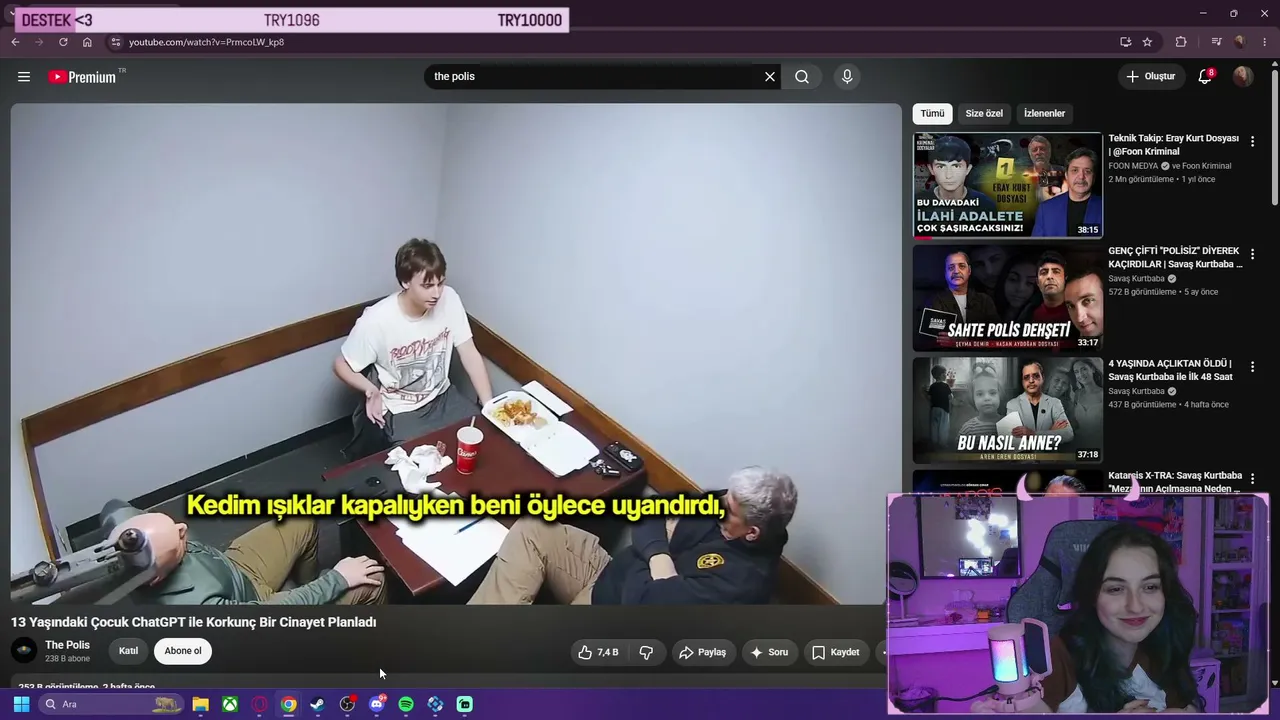Open browser extensions puzzle icon
Screen dimensions: 1280x720
(x=1181, y=42)
